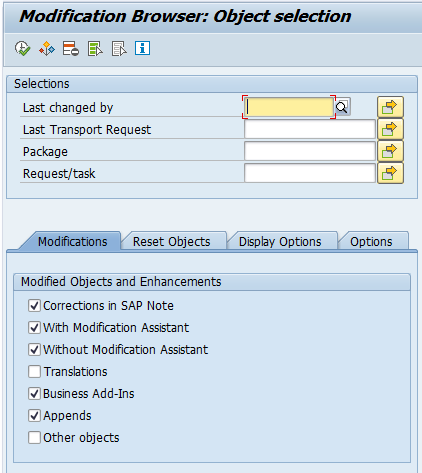Click the Execute clock icon in toolbar
422x473 pixels.
[x=22, y=49]
